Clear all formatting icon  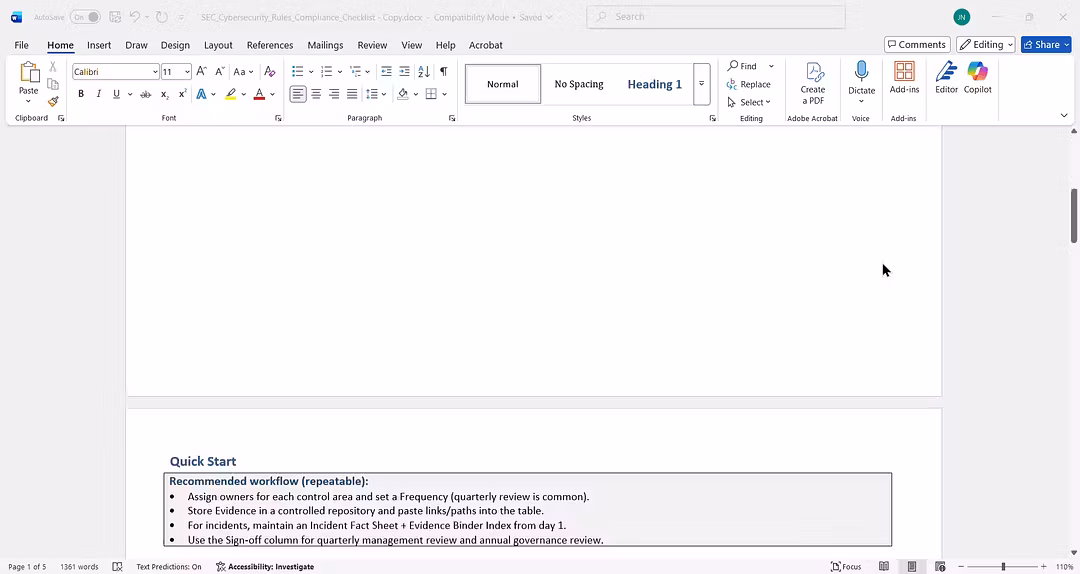[x=270, y=72]
